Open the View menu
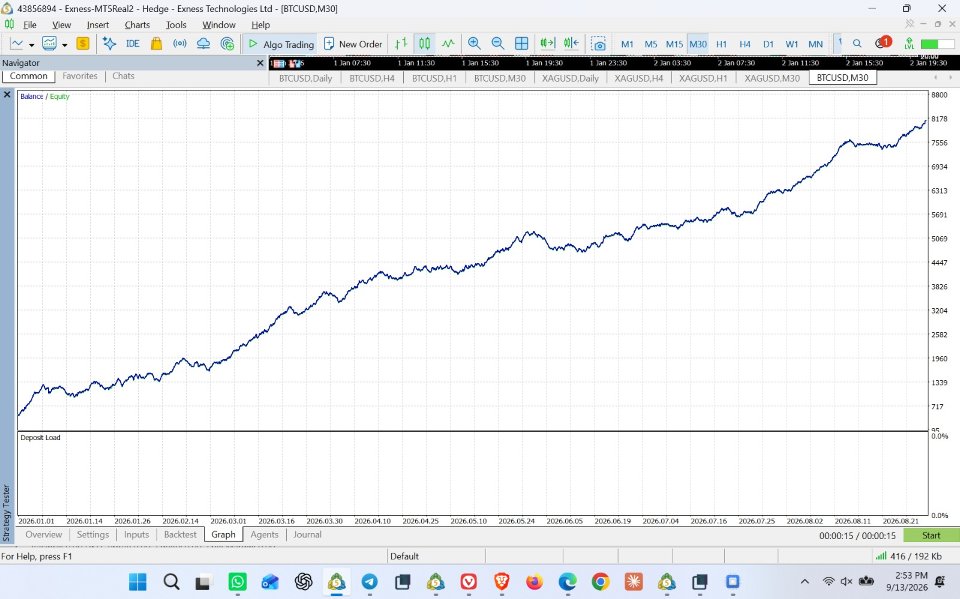Screen dimensions: 960x599 (x=61, y=24)
